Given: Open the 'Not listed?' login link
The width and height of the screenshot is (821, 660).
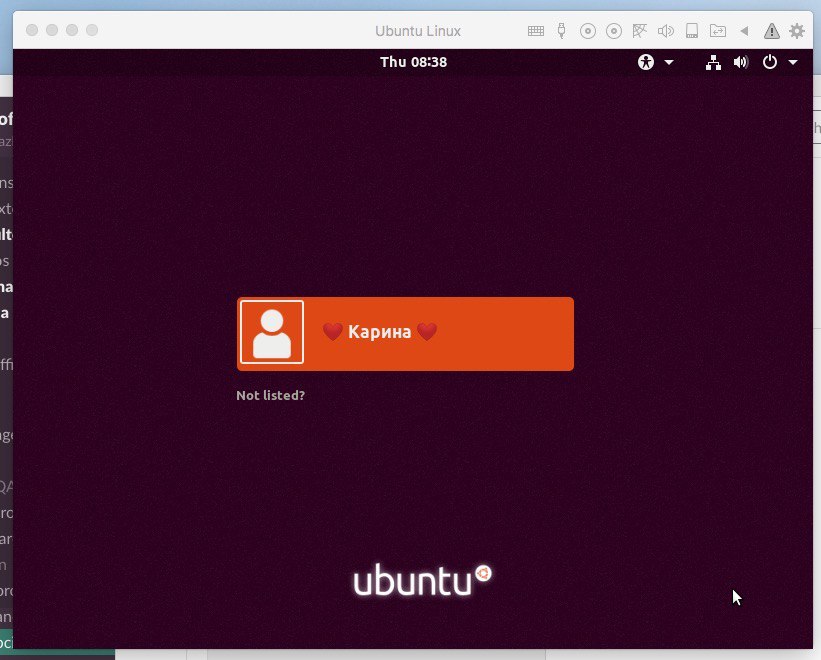Looking at the screenshot, I should (x=270, y=395).
